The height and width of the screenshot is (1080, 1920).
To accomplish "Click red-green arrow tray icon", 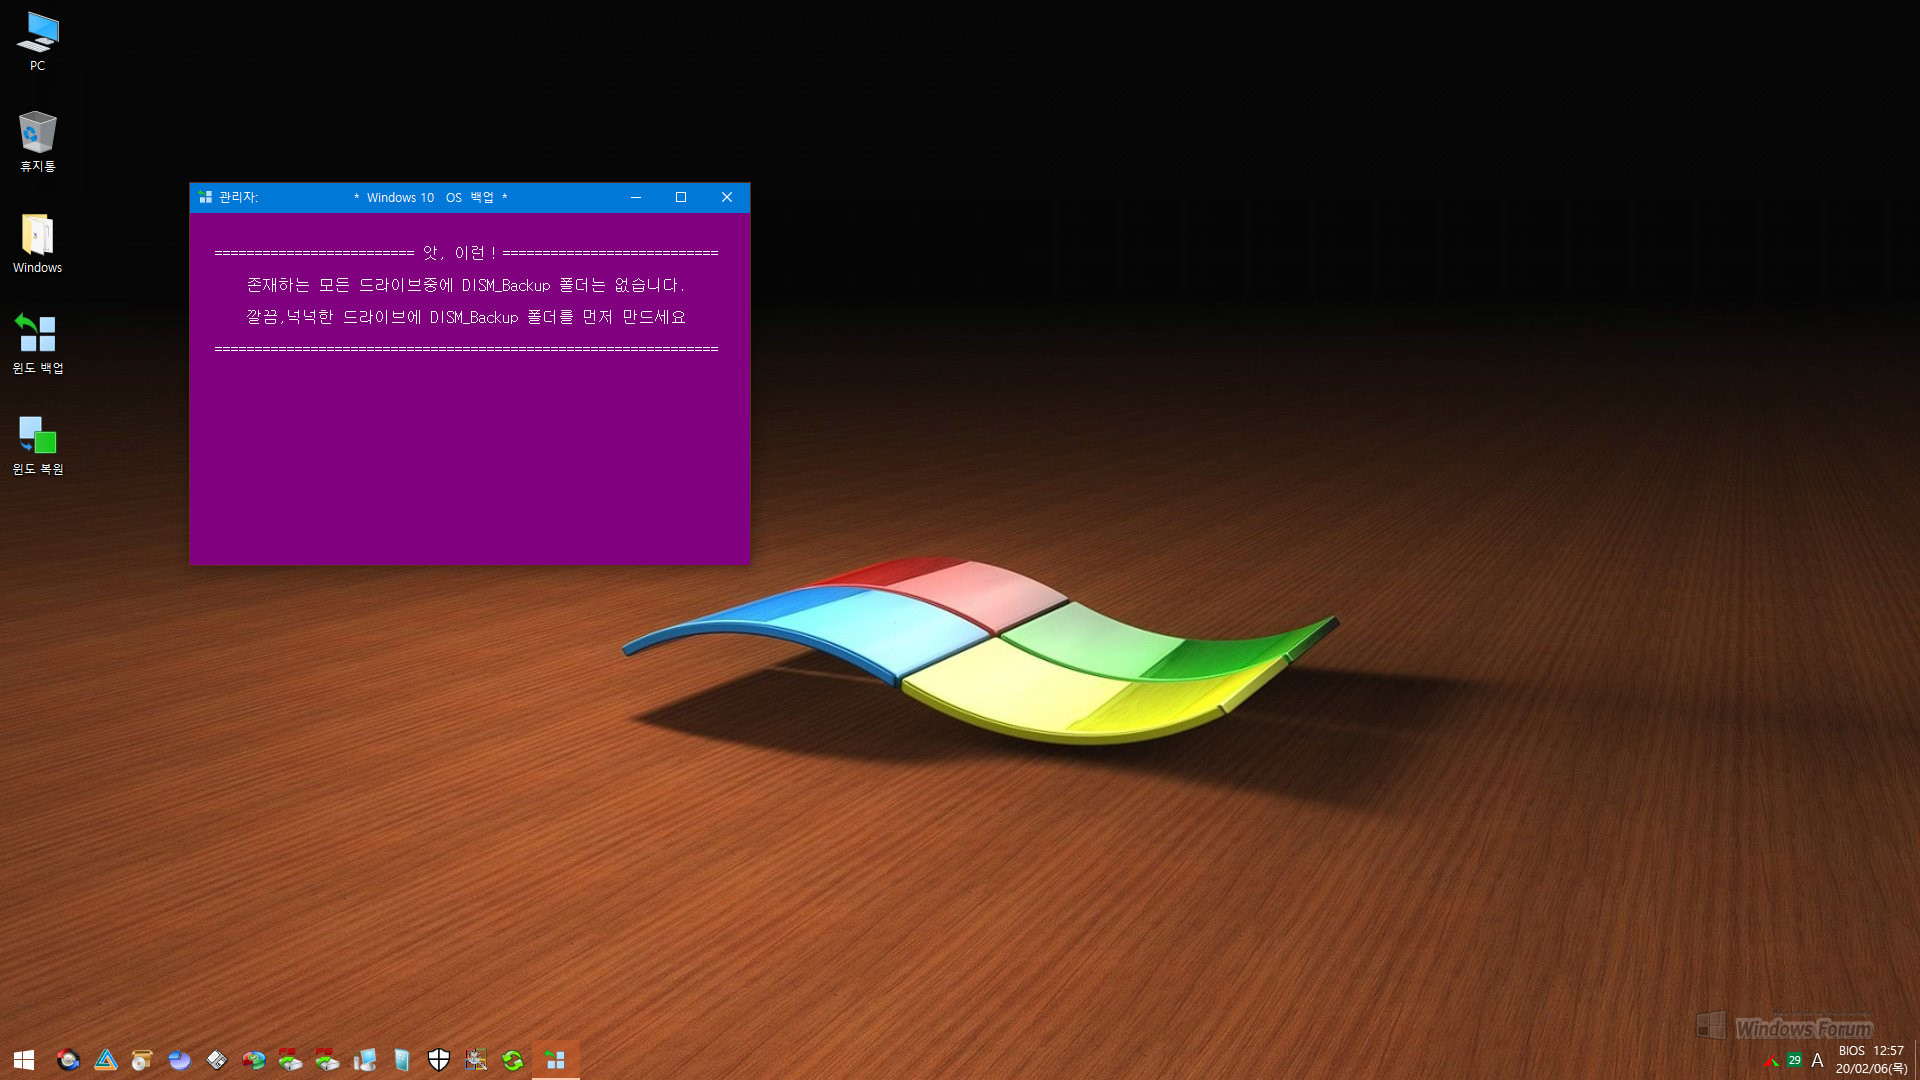I will (x=1772, y=1061).
